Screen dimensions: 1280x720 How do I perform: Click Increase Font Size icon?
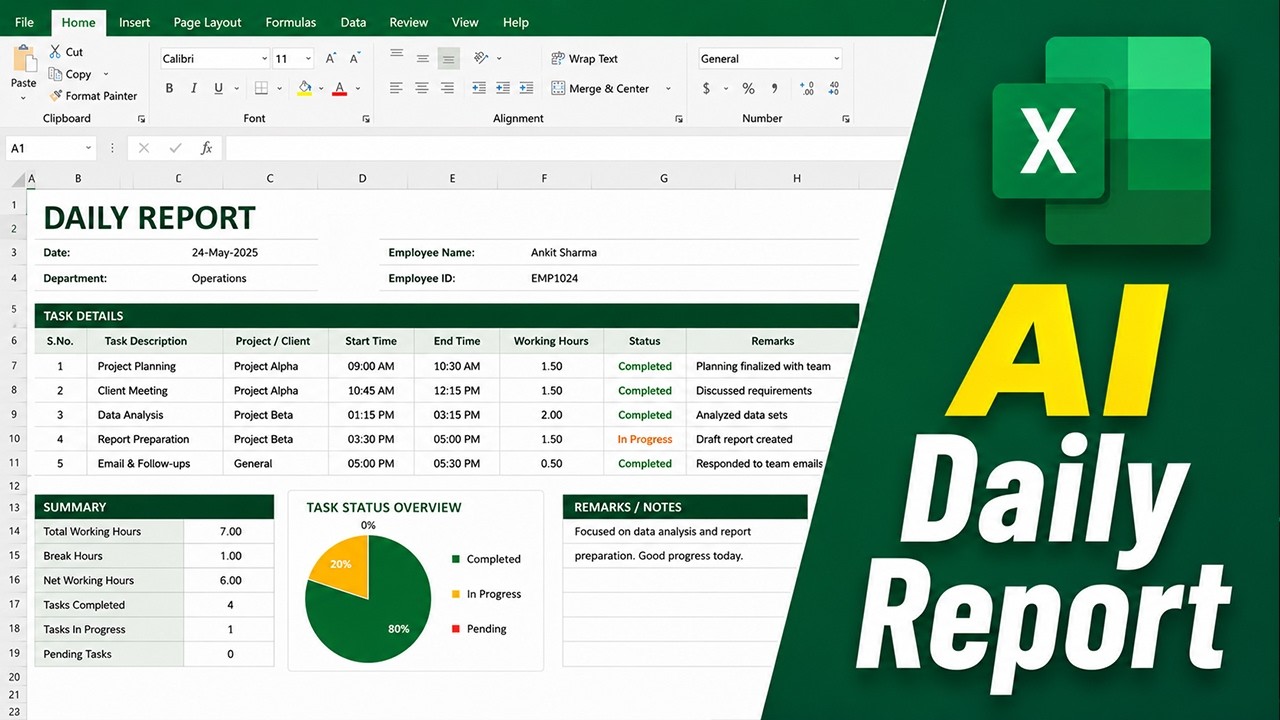point(332,59)
